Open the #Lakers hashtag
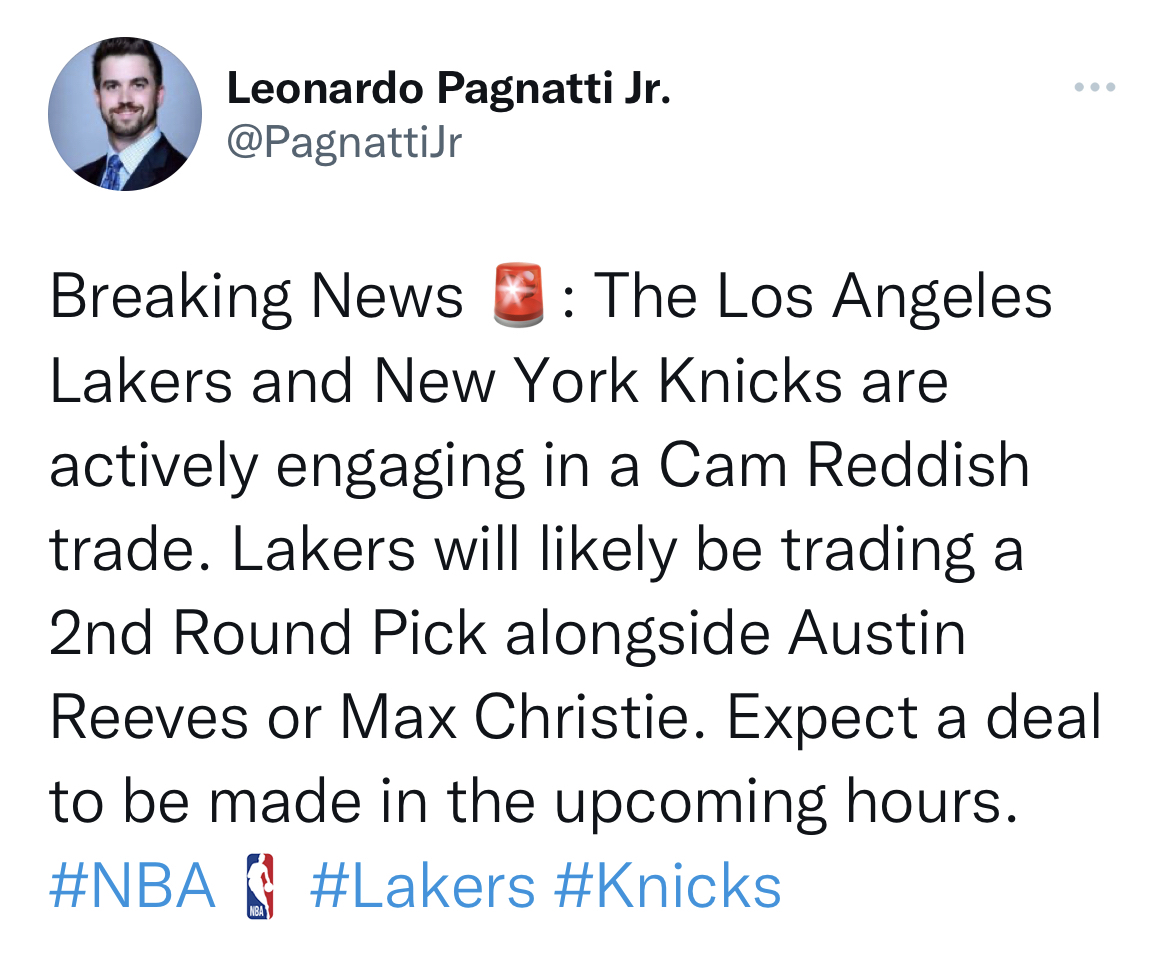 422,886
